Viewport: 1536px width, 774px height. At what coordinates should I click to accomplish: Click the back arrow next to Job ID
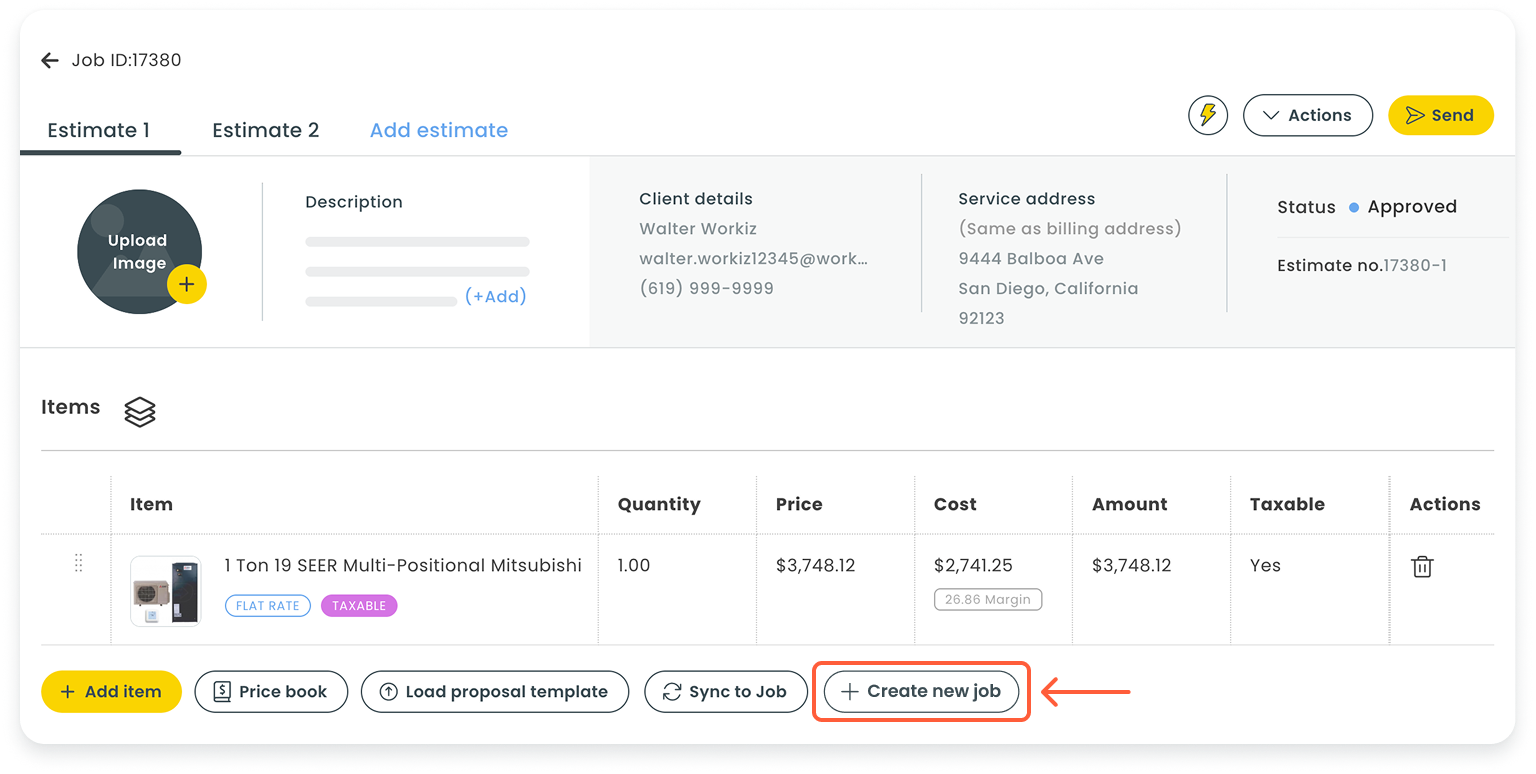[x=50, y=61]
